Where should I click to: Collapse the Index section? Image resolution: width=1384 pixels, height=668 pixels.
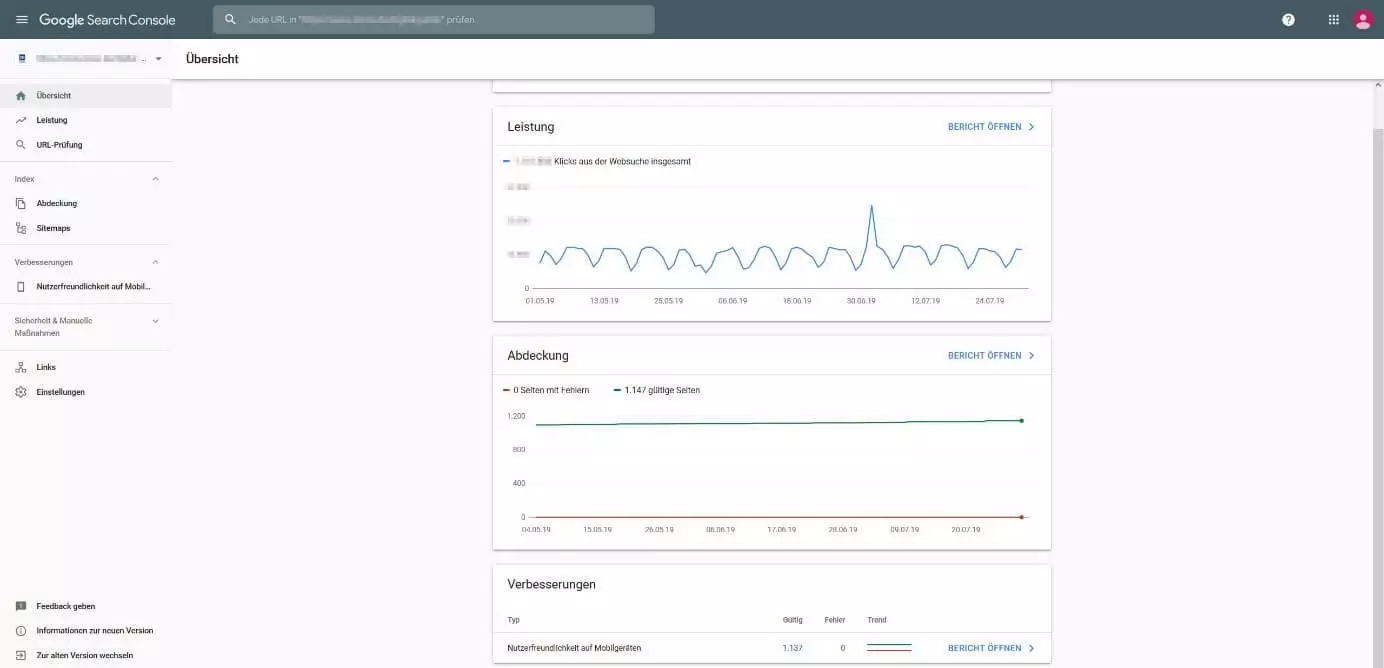point(155,179)
